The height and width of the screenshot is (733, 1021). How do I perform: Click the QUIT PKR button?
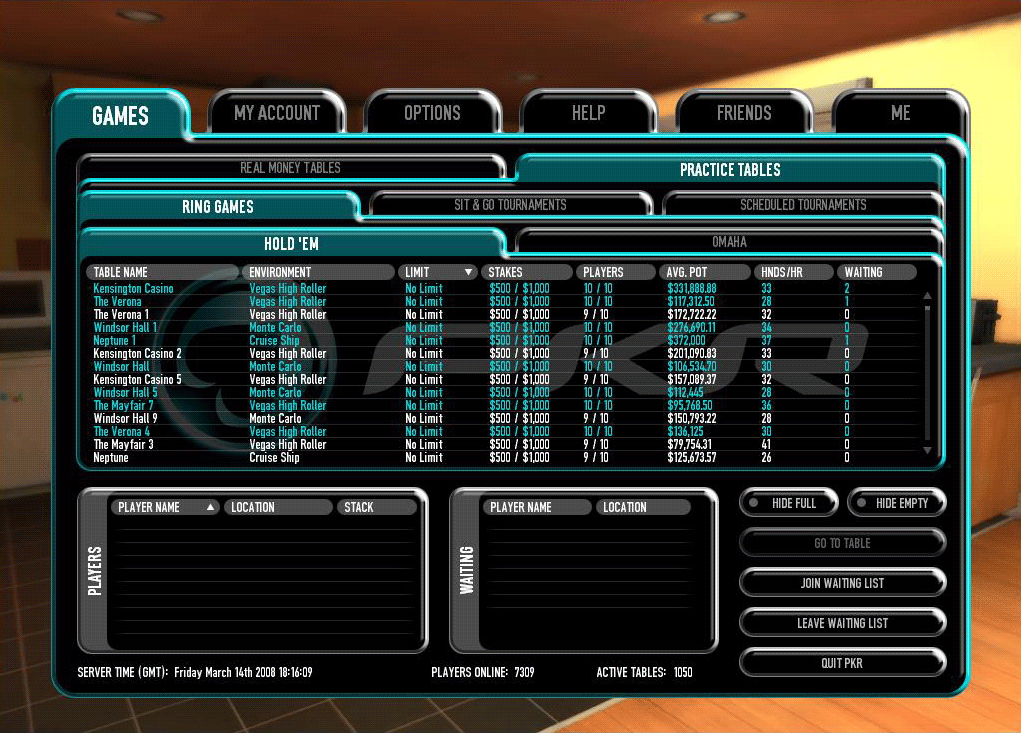[x=842, y=663]
